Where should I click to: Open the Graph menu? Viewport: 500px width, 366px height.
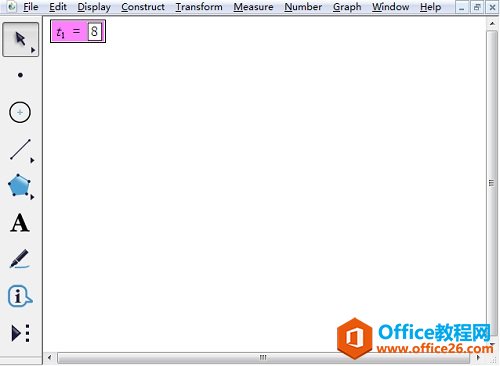347,7
